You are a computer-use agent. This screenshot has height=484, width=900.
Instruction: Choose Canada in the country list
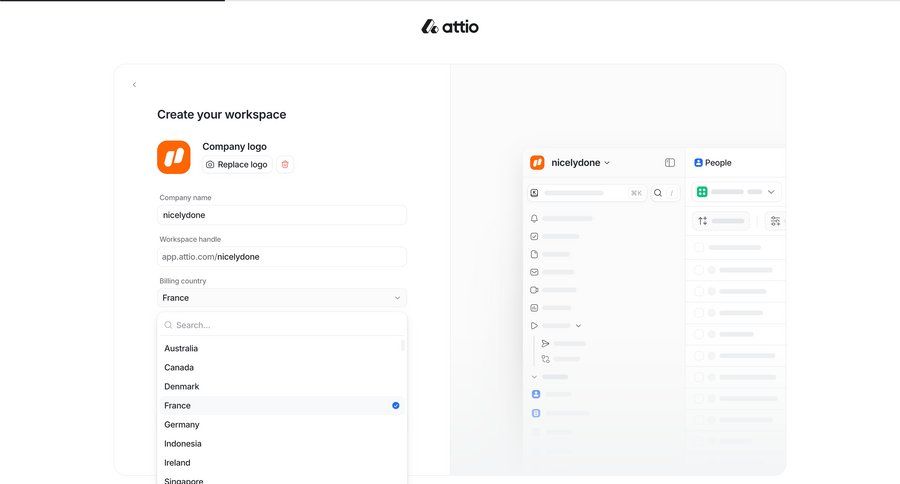coord(282,367)
